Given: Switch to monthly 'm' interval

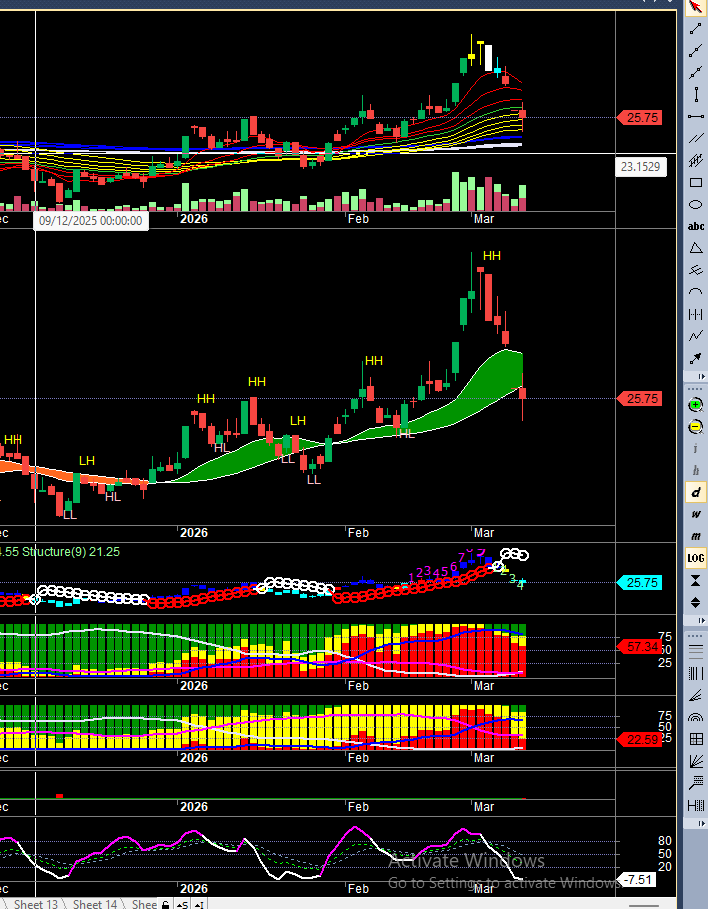Looking at the screenshot, I should point(696,536).
